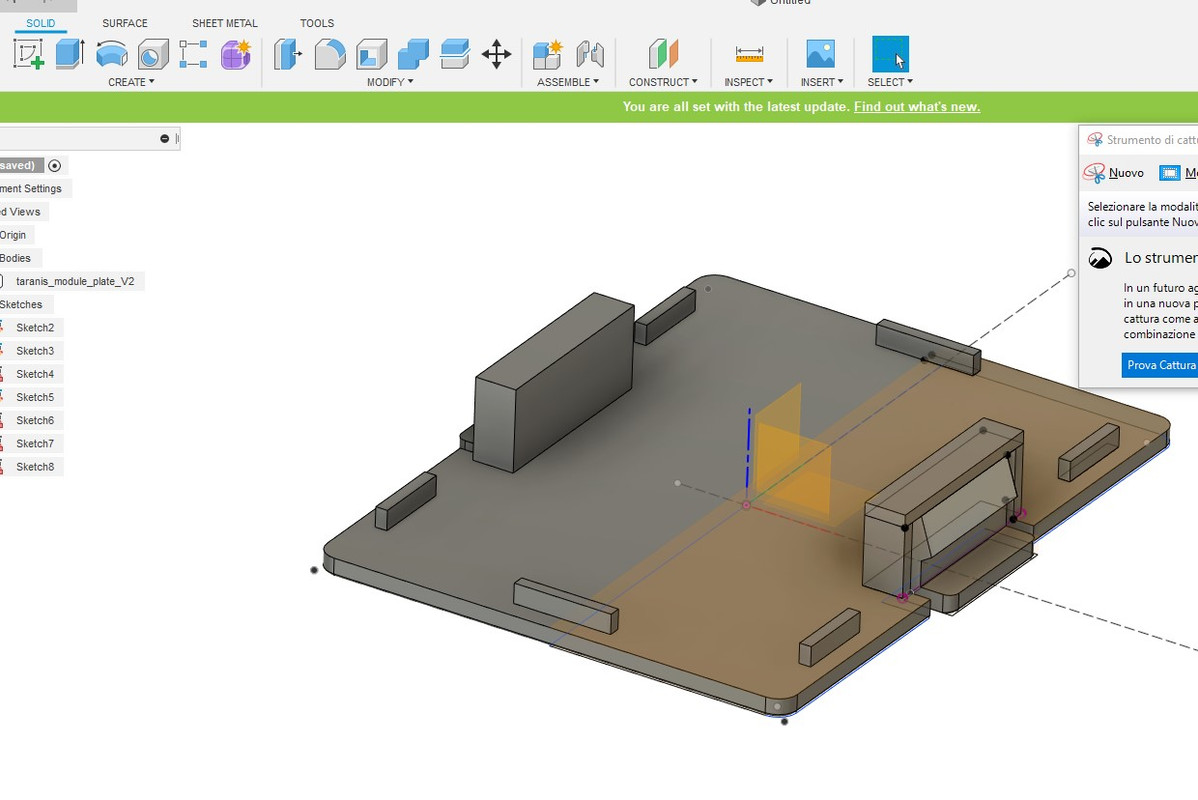
Task: Activate the Press Pull tool
Action: [x=288, y=54]
